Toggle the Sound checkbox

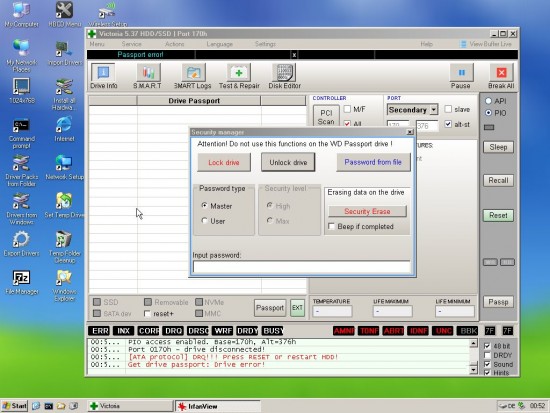[x=487, y=364]
